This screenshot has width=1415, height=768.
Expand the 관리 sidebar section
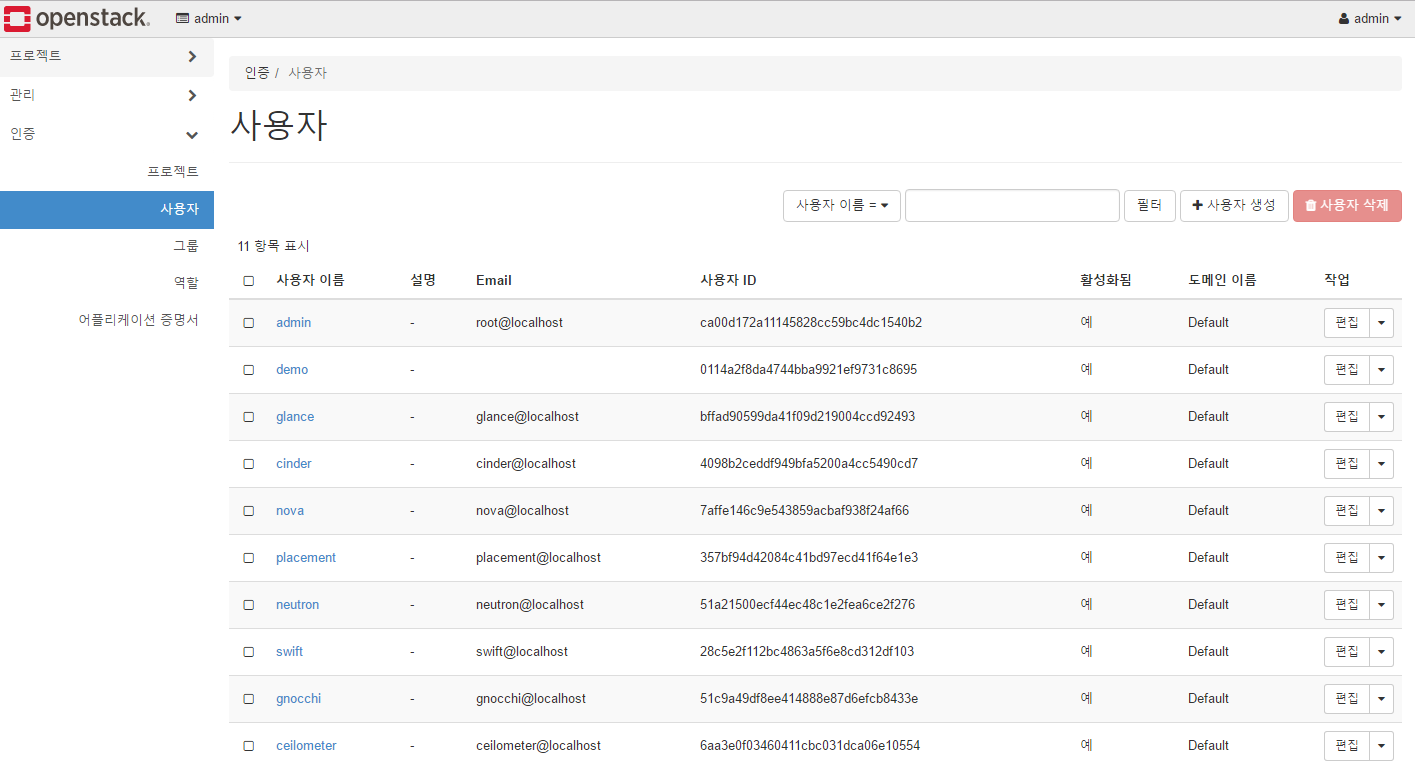[106, 95]
